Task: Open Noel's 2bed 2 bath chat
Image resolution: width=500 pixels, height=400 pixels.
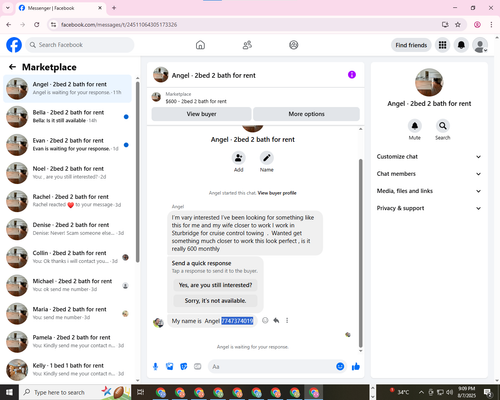Action: 68,173
